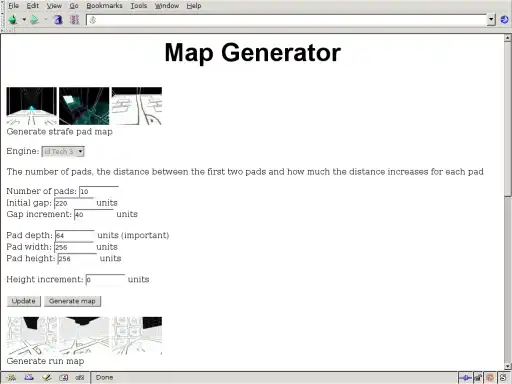Open the Back history dropdown arrow

tap(24, 20)
